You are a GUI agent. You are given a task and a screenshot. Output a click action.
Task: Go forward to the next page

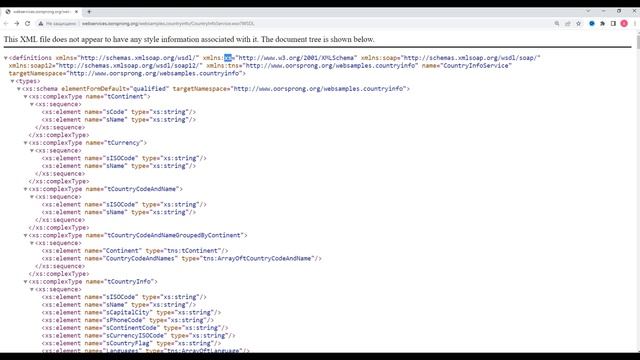tap(17, 24)
